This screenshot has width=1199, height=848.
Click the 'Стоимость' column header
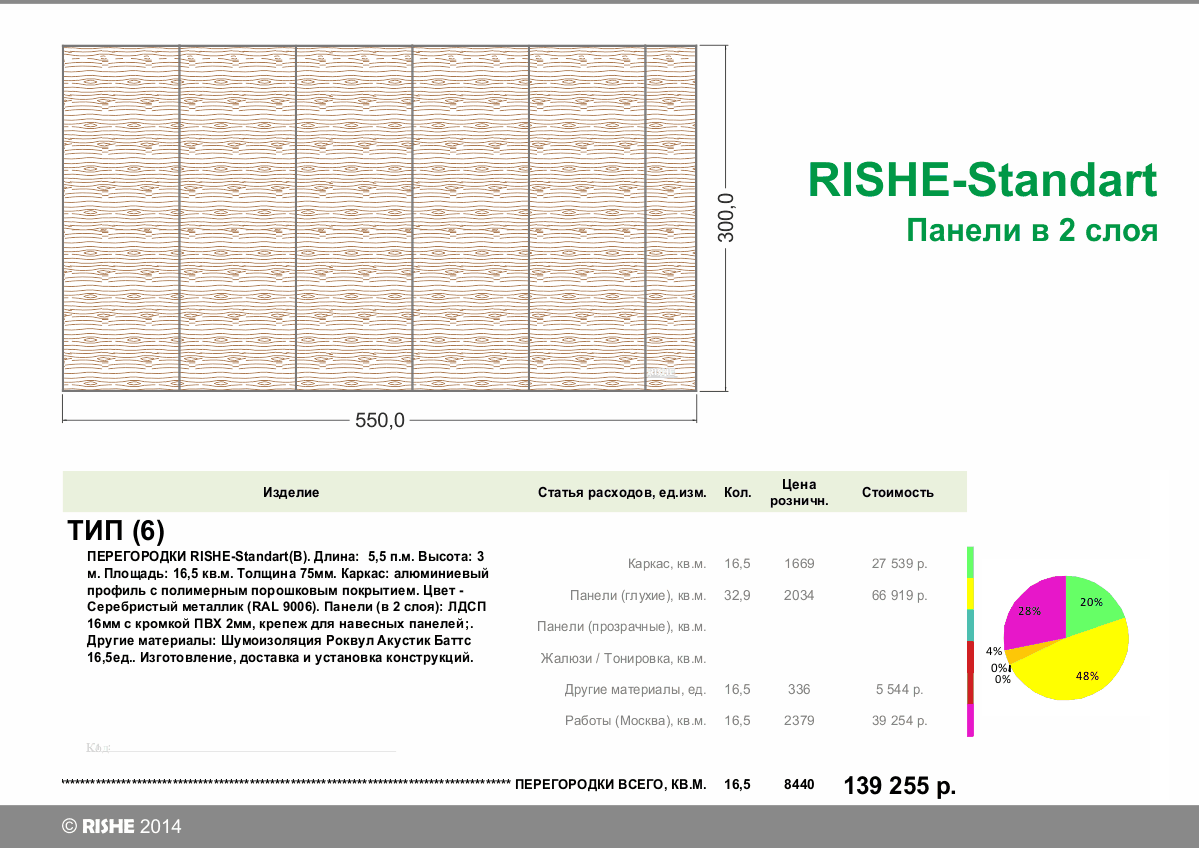[898, 492]
